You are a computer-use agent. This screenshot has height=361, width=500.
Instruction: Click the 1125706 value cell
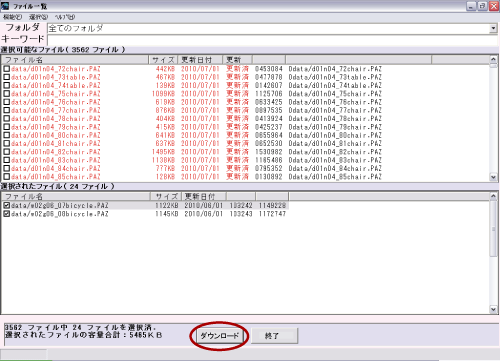click(269, 94)
